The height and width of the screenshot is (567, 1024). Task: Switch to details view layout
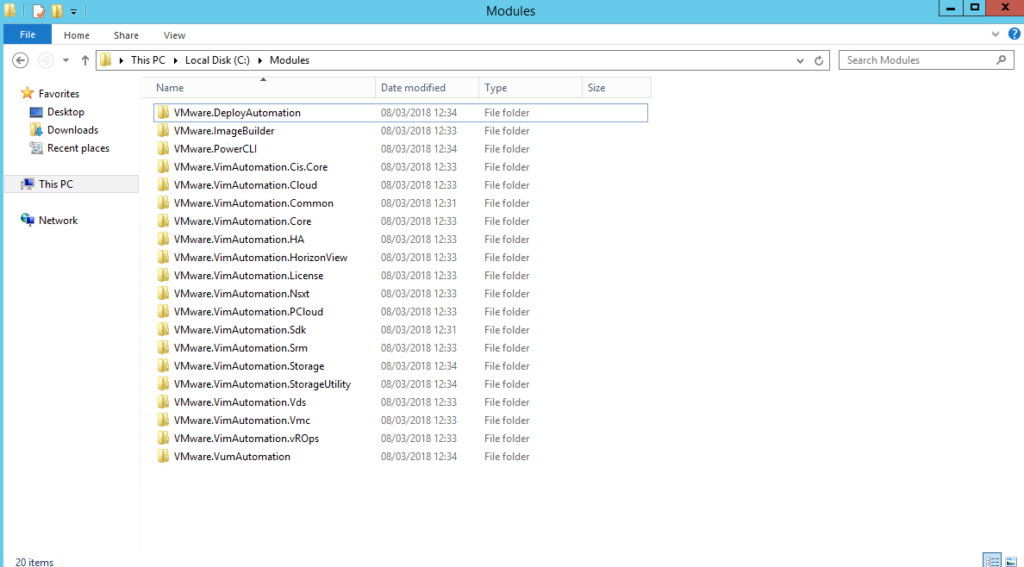(x=991, y=560)
